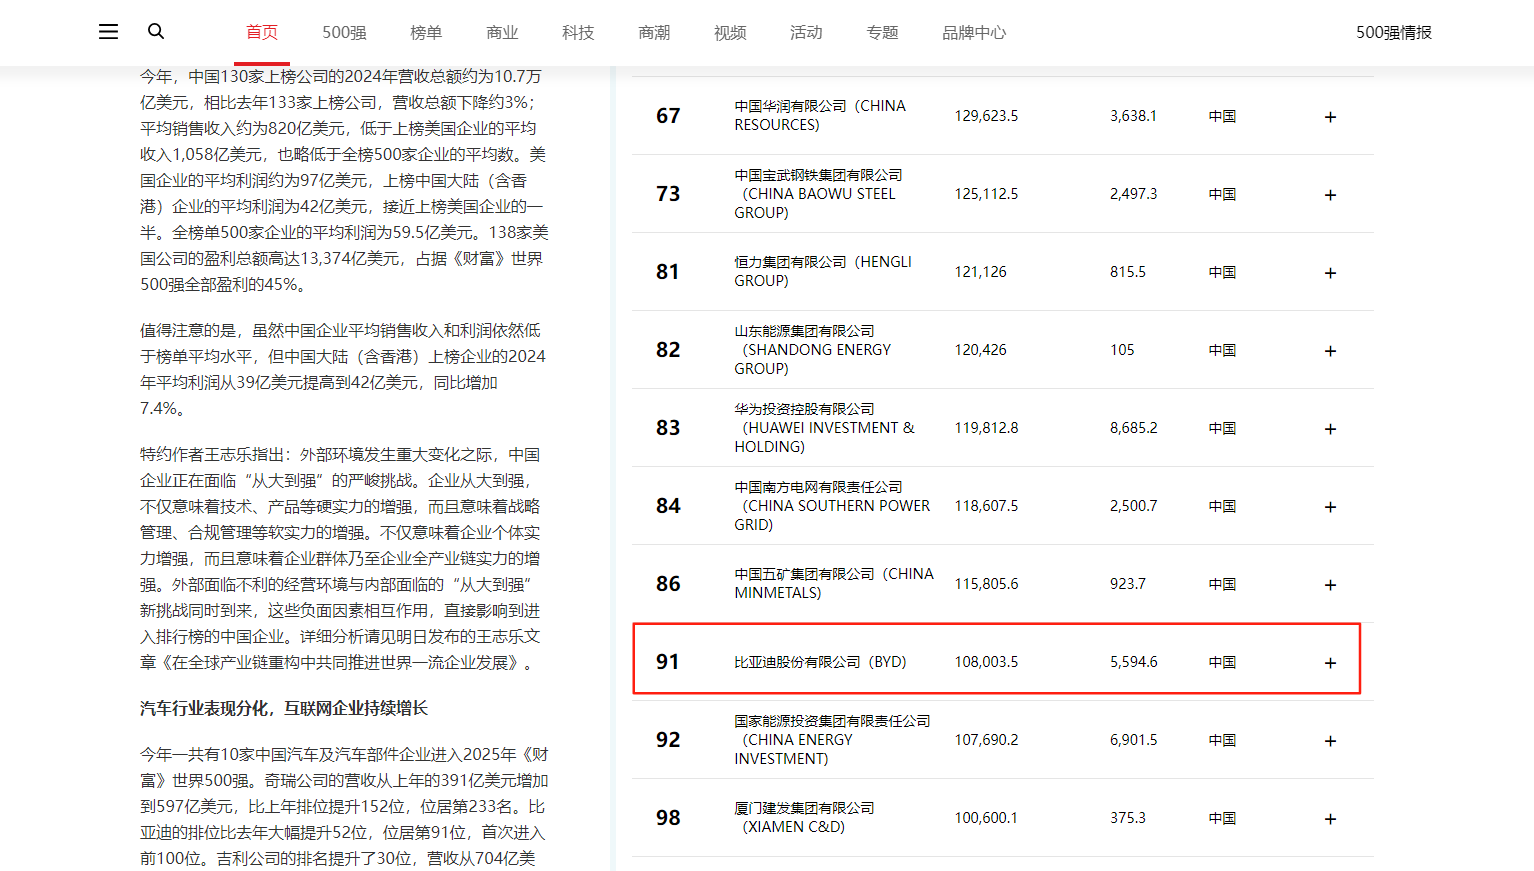
Task: Open the 专题 menu item
Action: 882,32
